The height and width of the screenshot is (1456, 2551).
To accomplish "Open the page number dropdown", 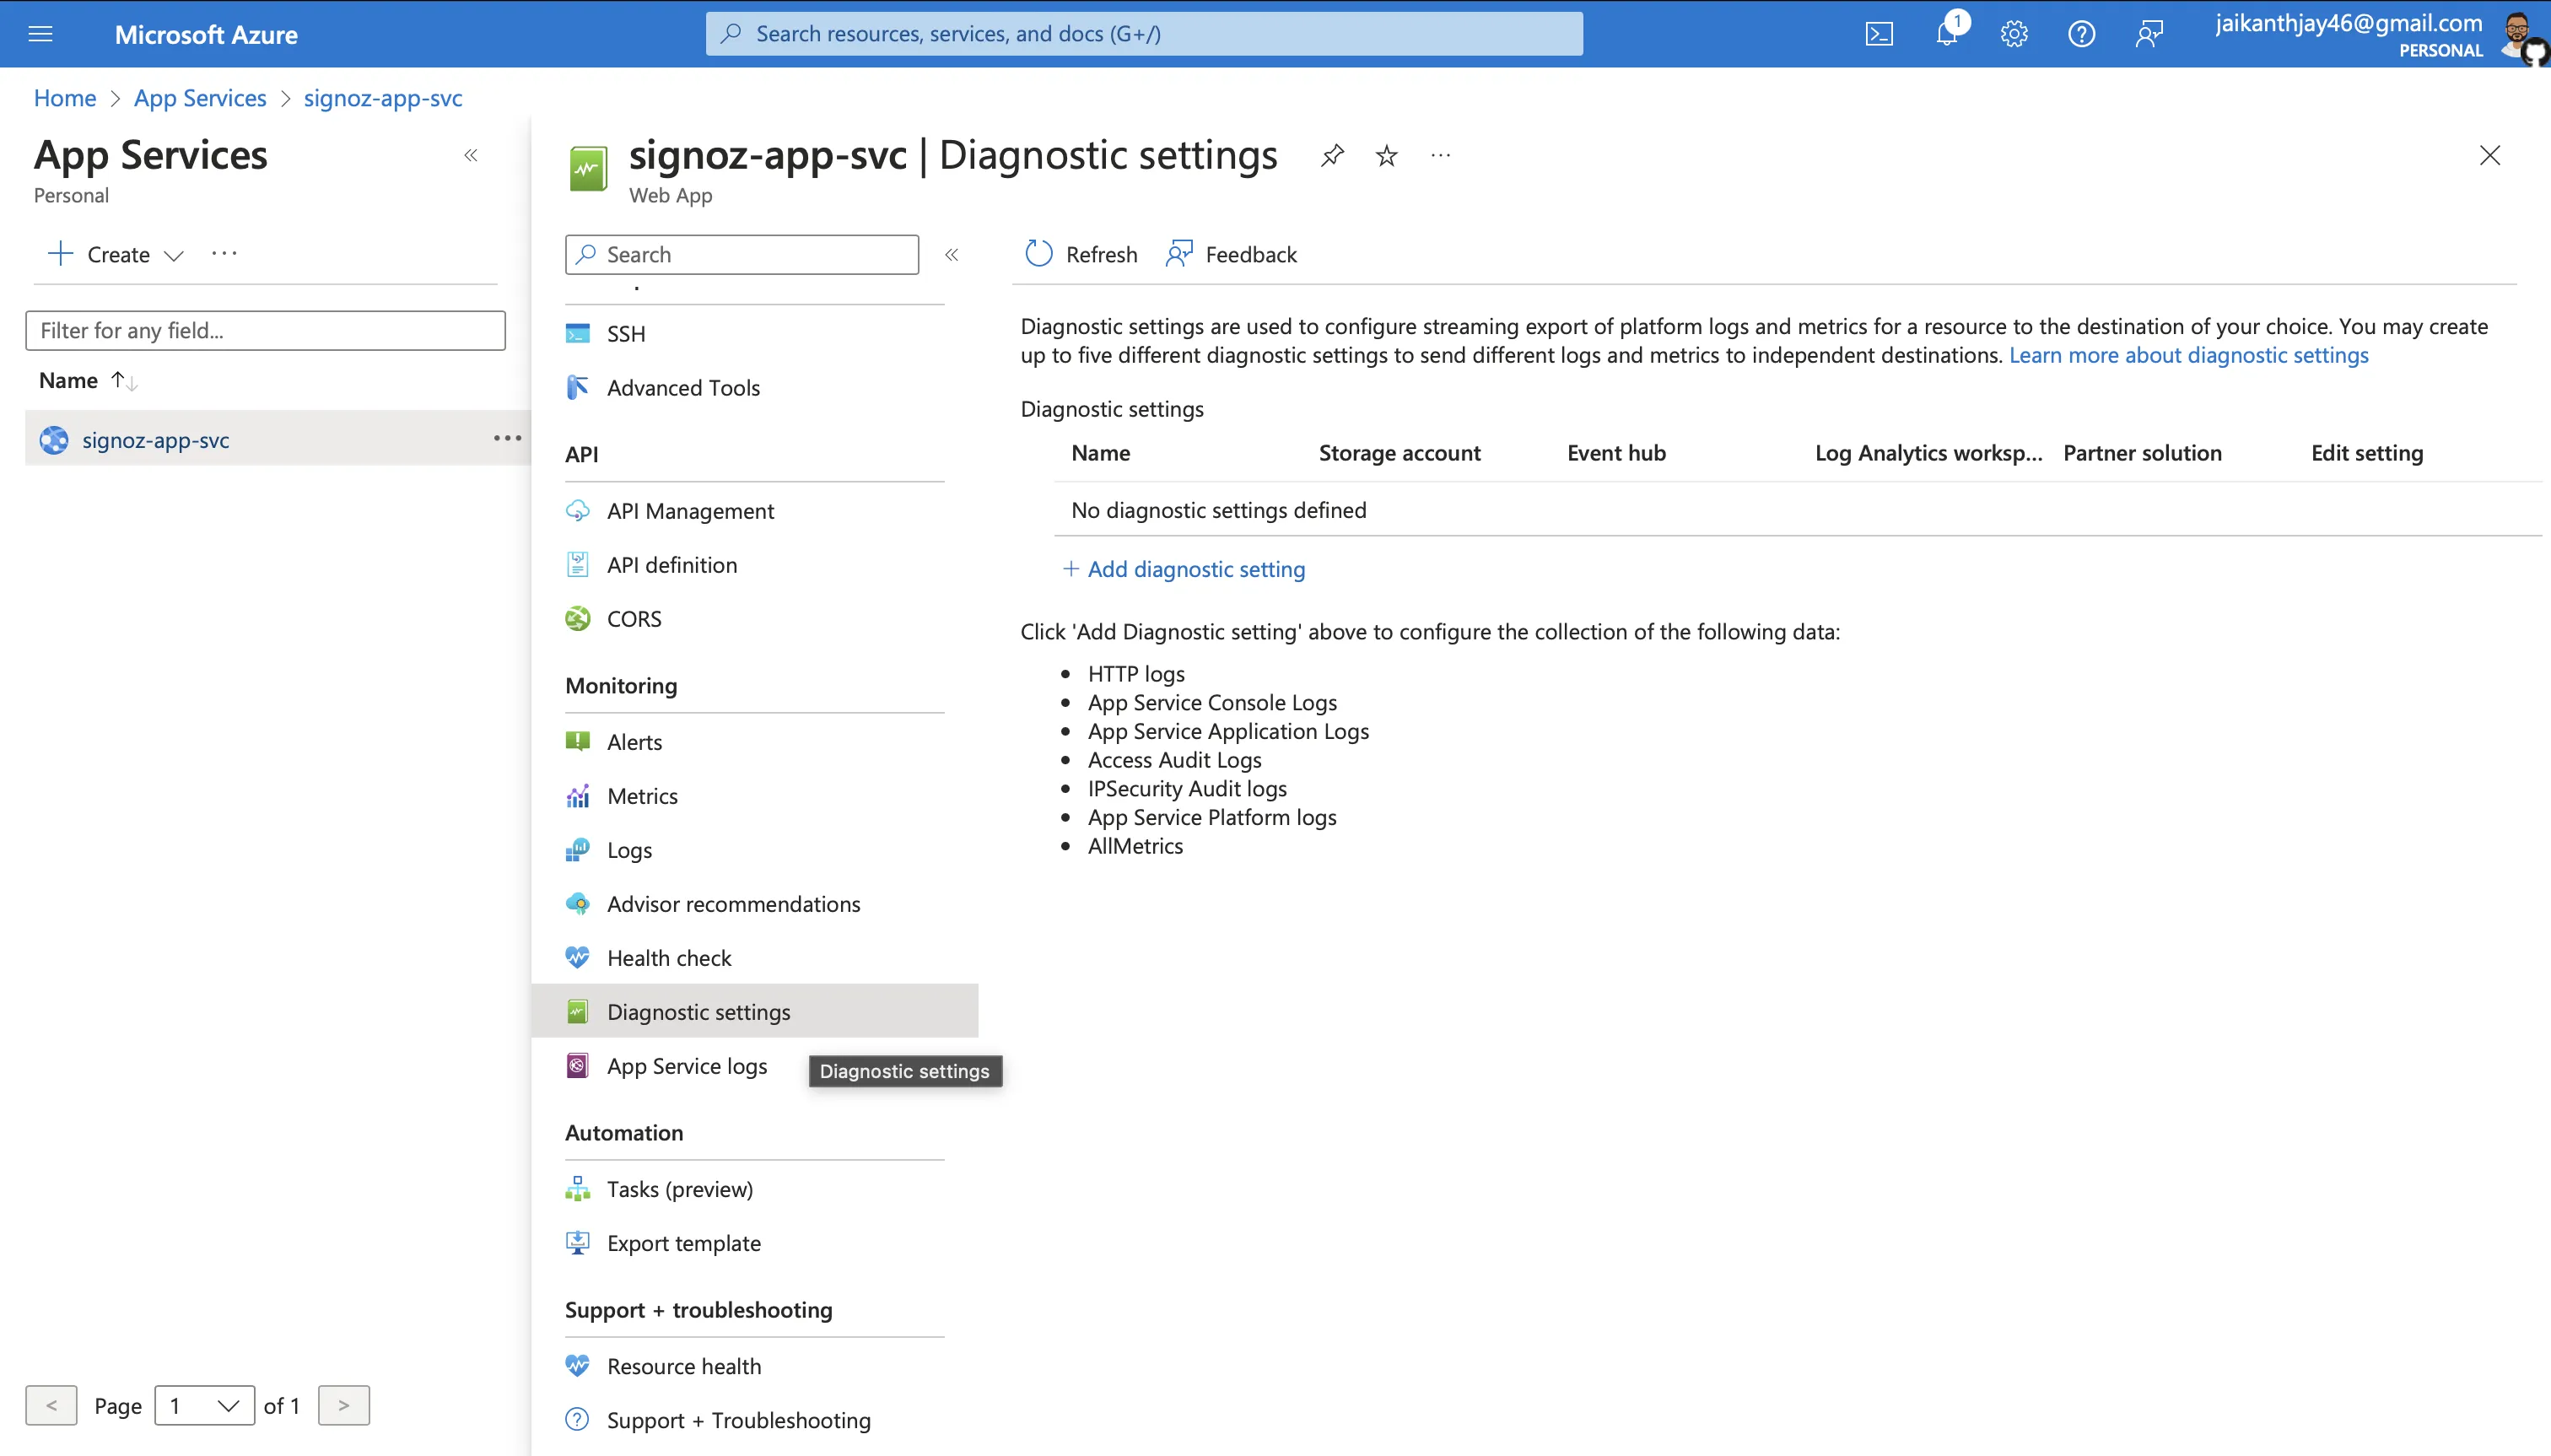I will pos(204,1406).
